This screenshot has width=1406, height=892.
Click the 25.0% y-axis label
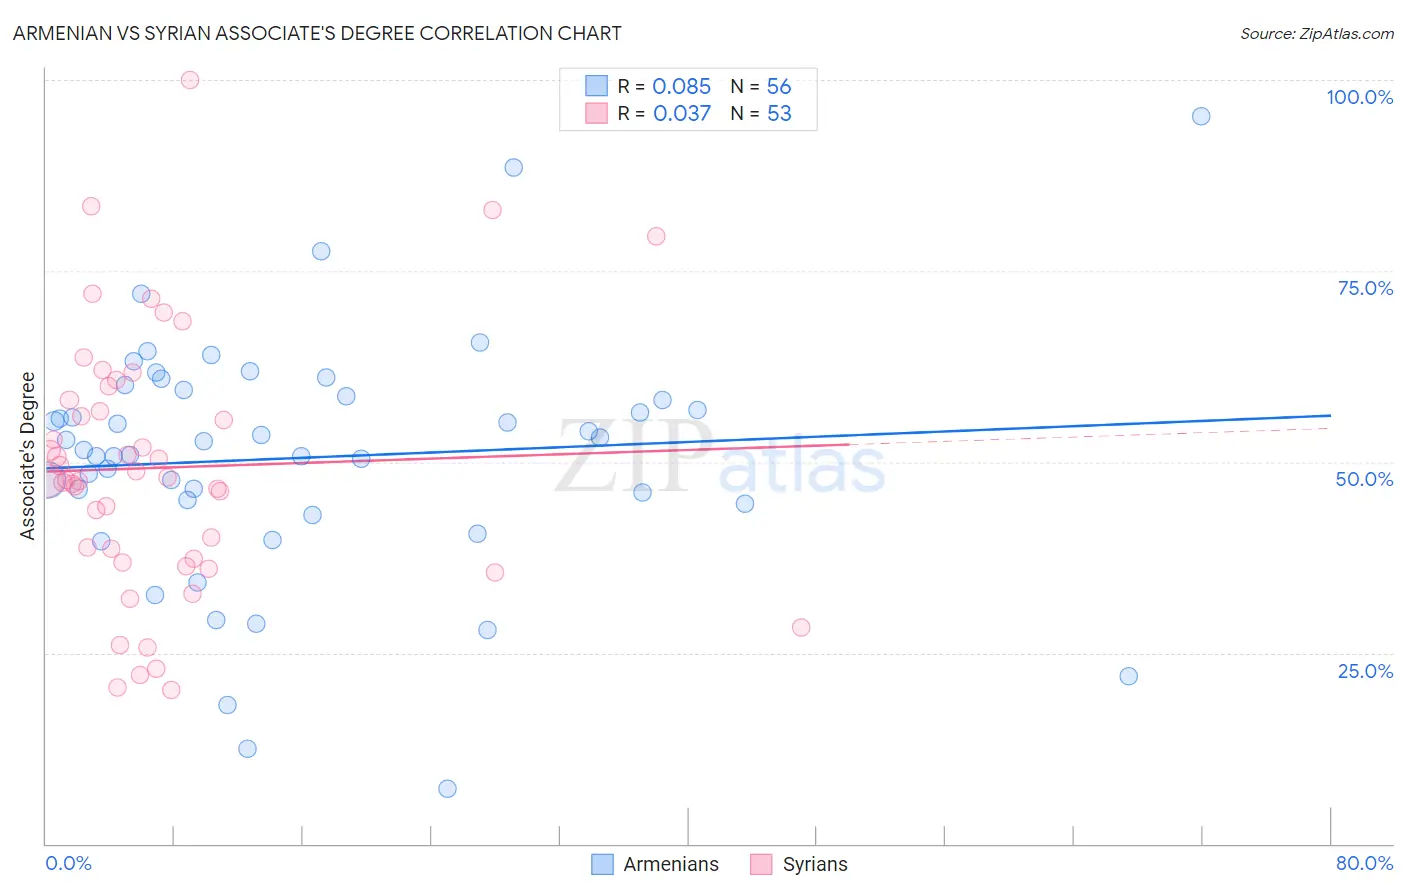pyautogui.click(x=1365, y=670)
